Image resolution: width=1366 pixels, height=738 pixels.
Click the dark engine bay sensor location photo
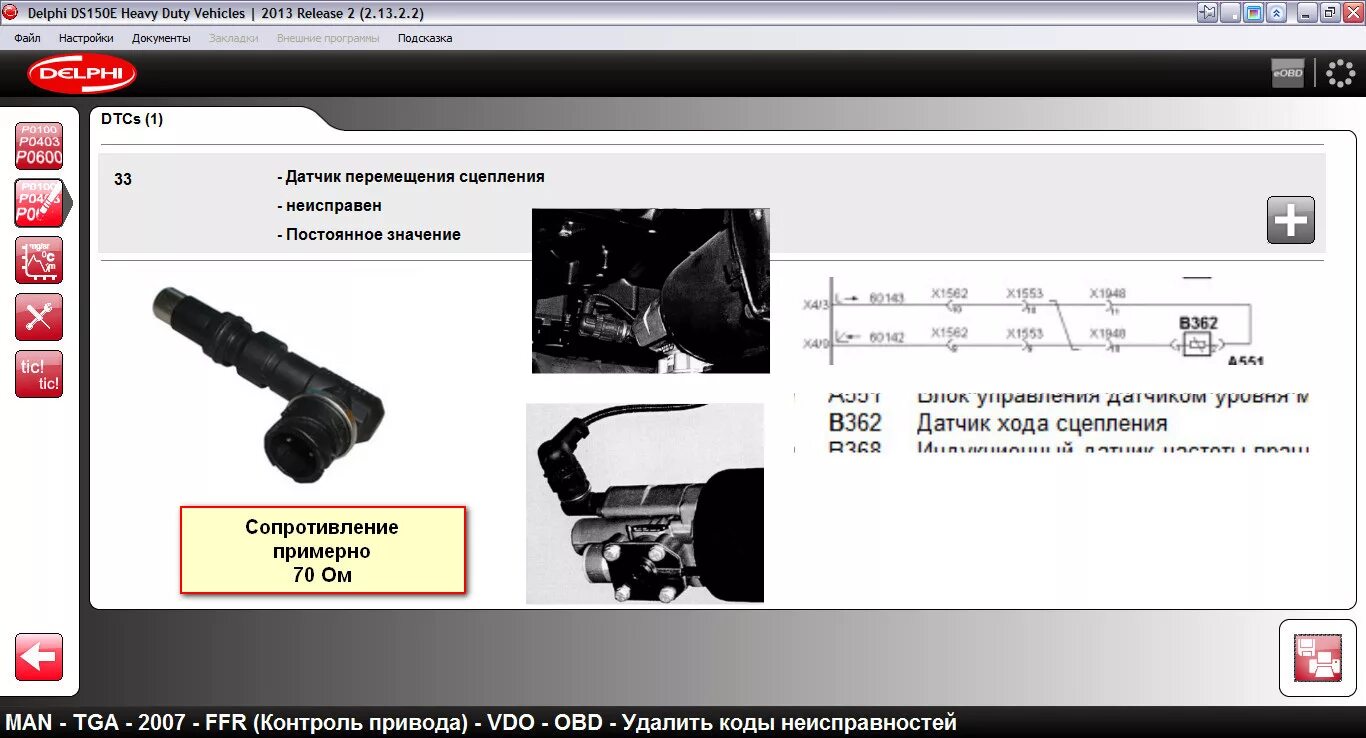[651, 291]
